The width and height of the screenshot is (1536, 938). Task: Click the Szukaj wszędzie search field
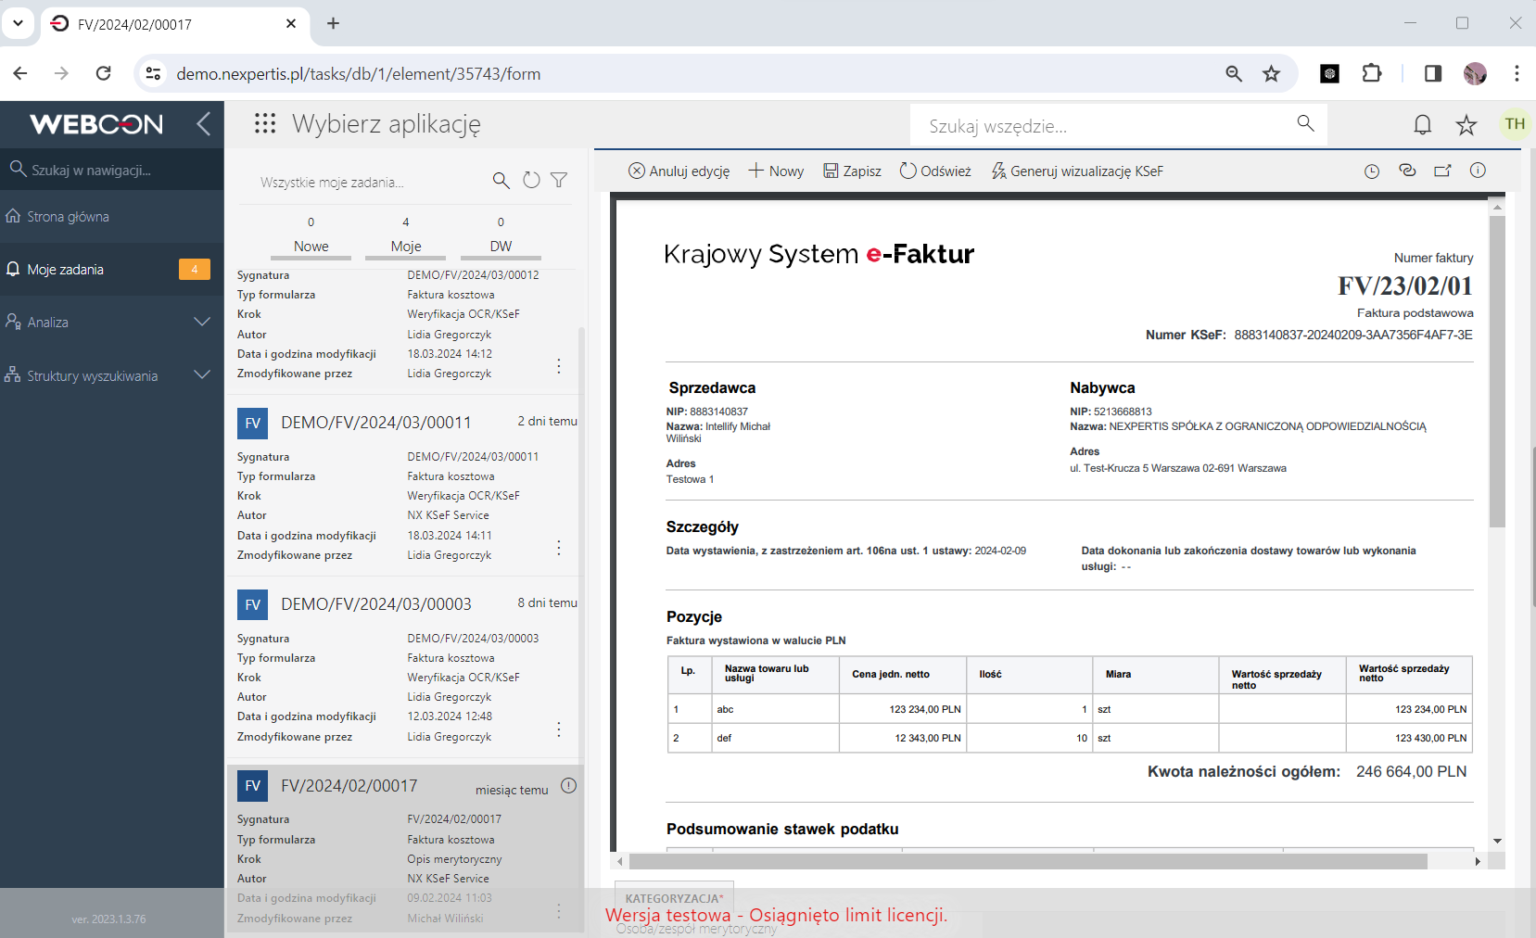coord(1105,126)
